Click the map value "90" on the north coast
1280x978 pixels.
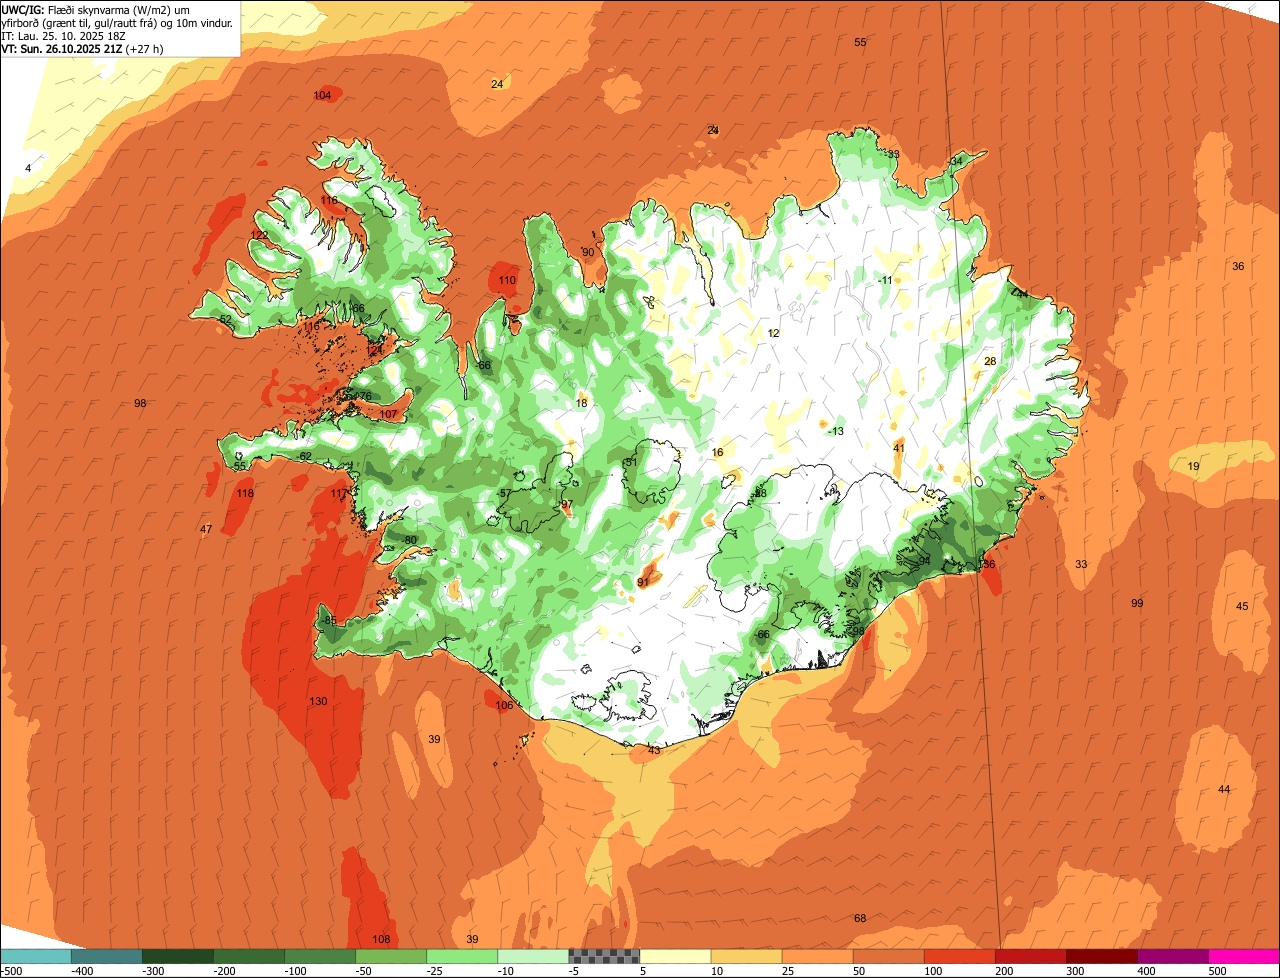pos(588,252)
